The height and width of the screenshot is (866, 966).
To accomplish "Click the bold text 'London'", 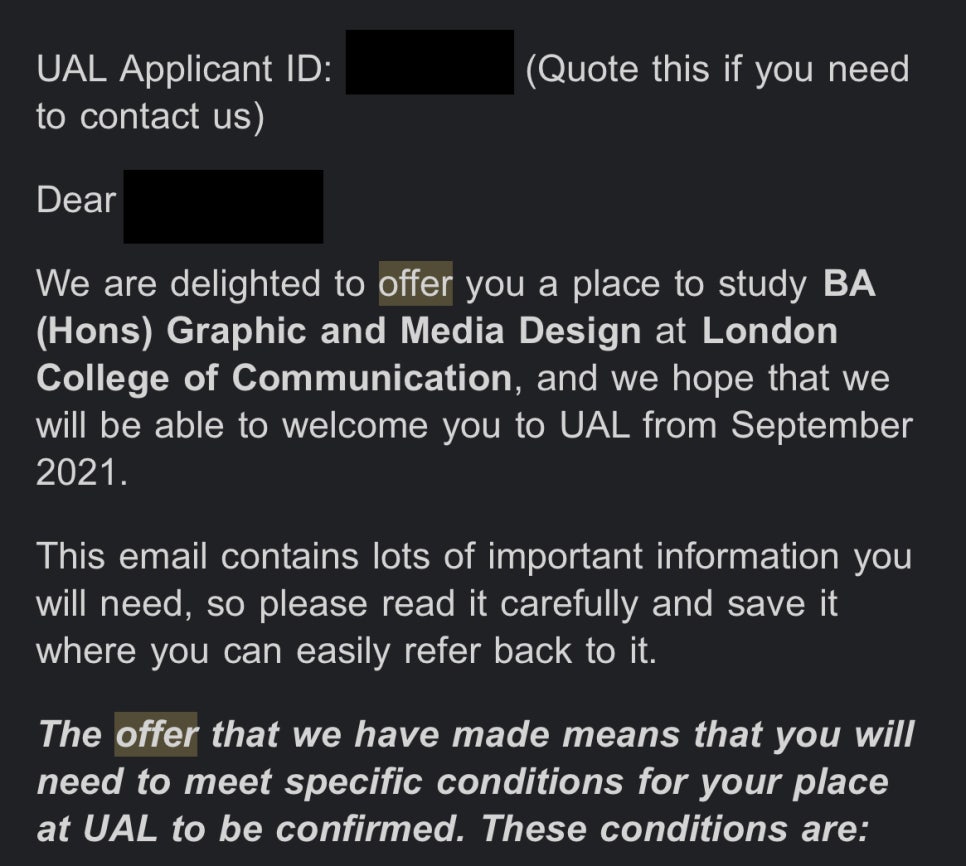I will pyautogui.click(x=770, y=331).
